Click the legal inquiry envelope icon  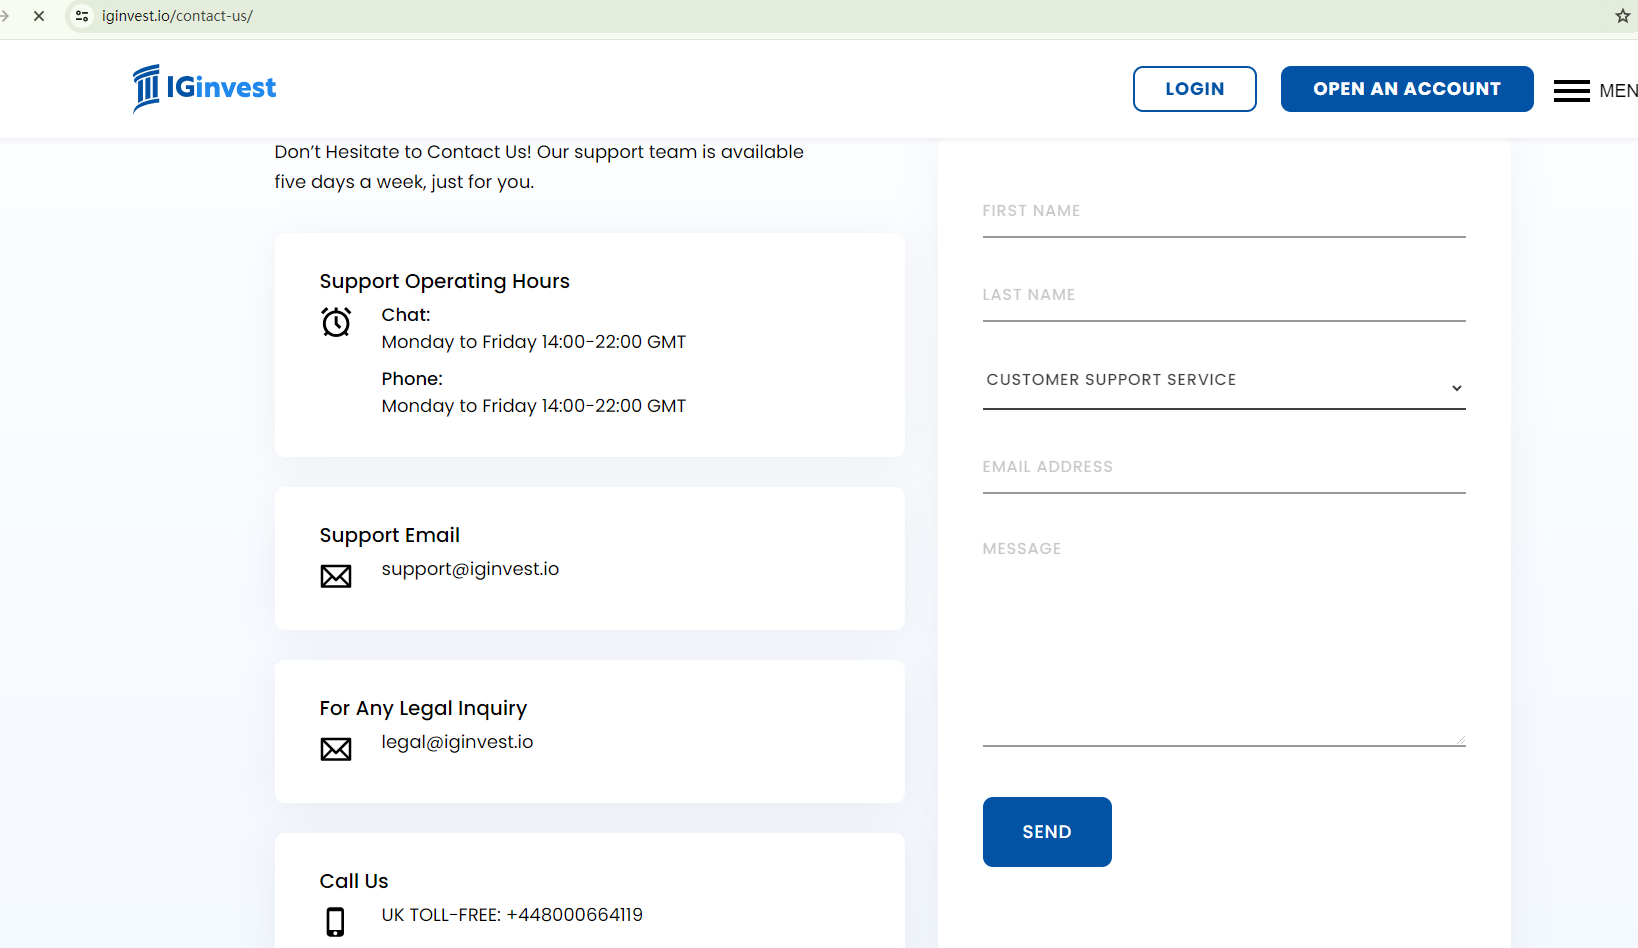(x=336, y=749)
